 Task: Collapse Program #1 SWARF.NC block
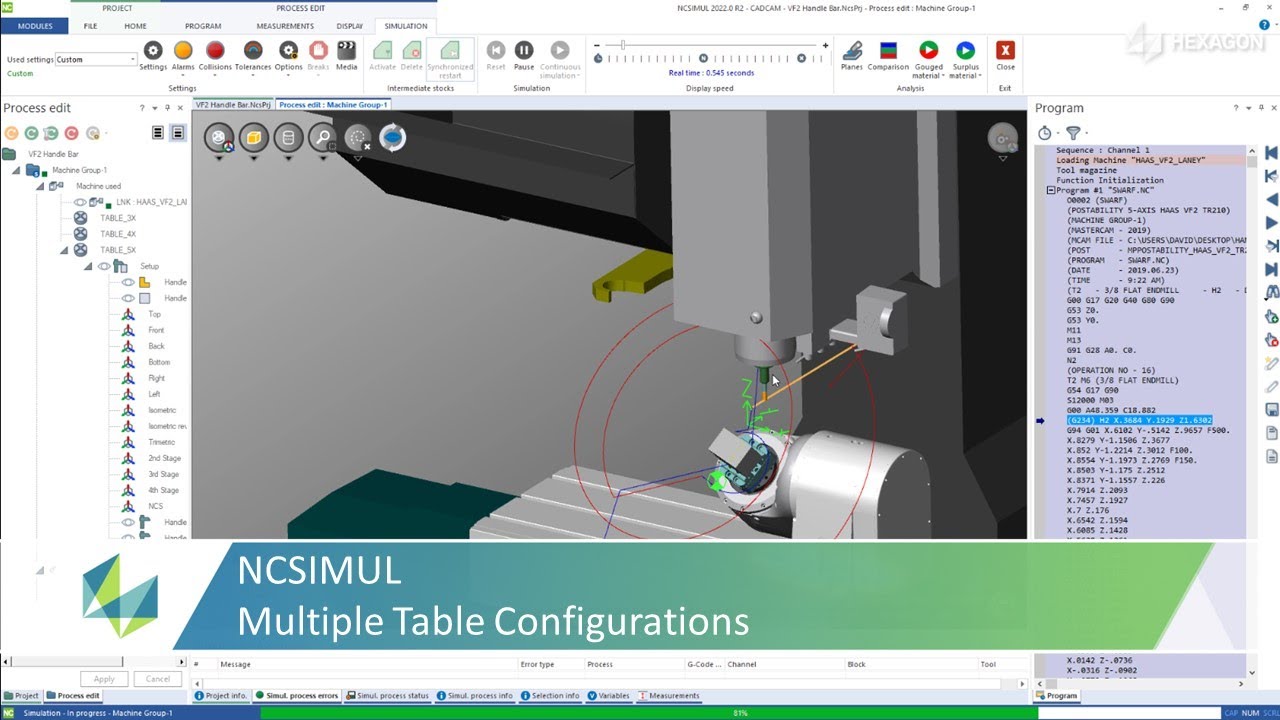(x=1050, y=190)
